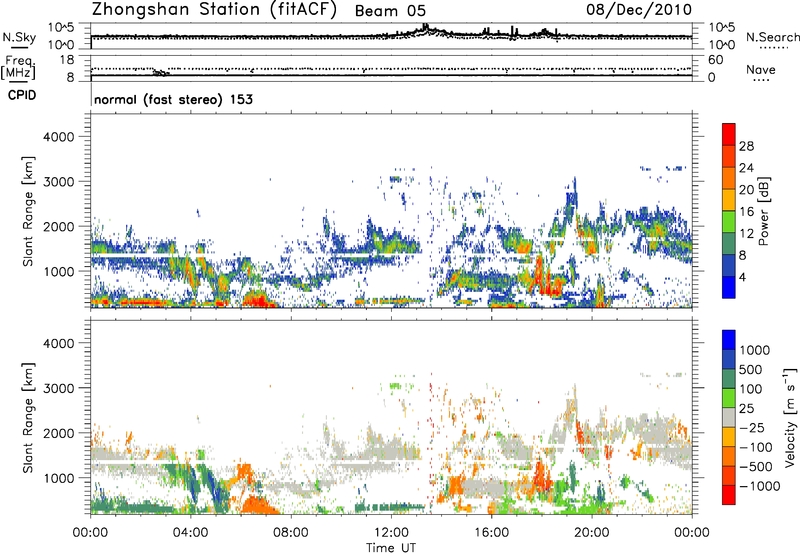Viewport: 800px width, 554px height.
Task: Click the 'N.Sky' legend label
Action: pos(19,37)
